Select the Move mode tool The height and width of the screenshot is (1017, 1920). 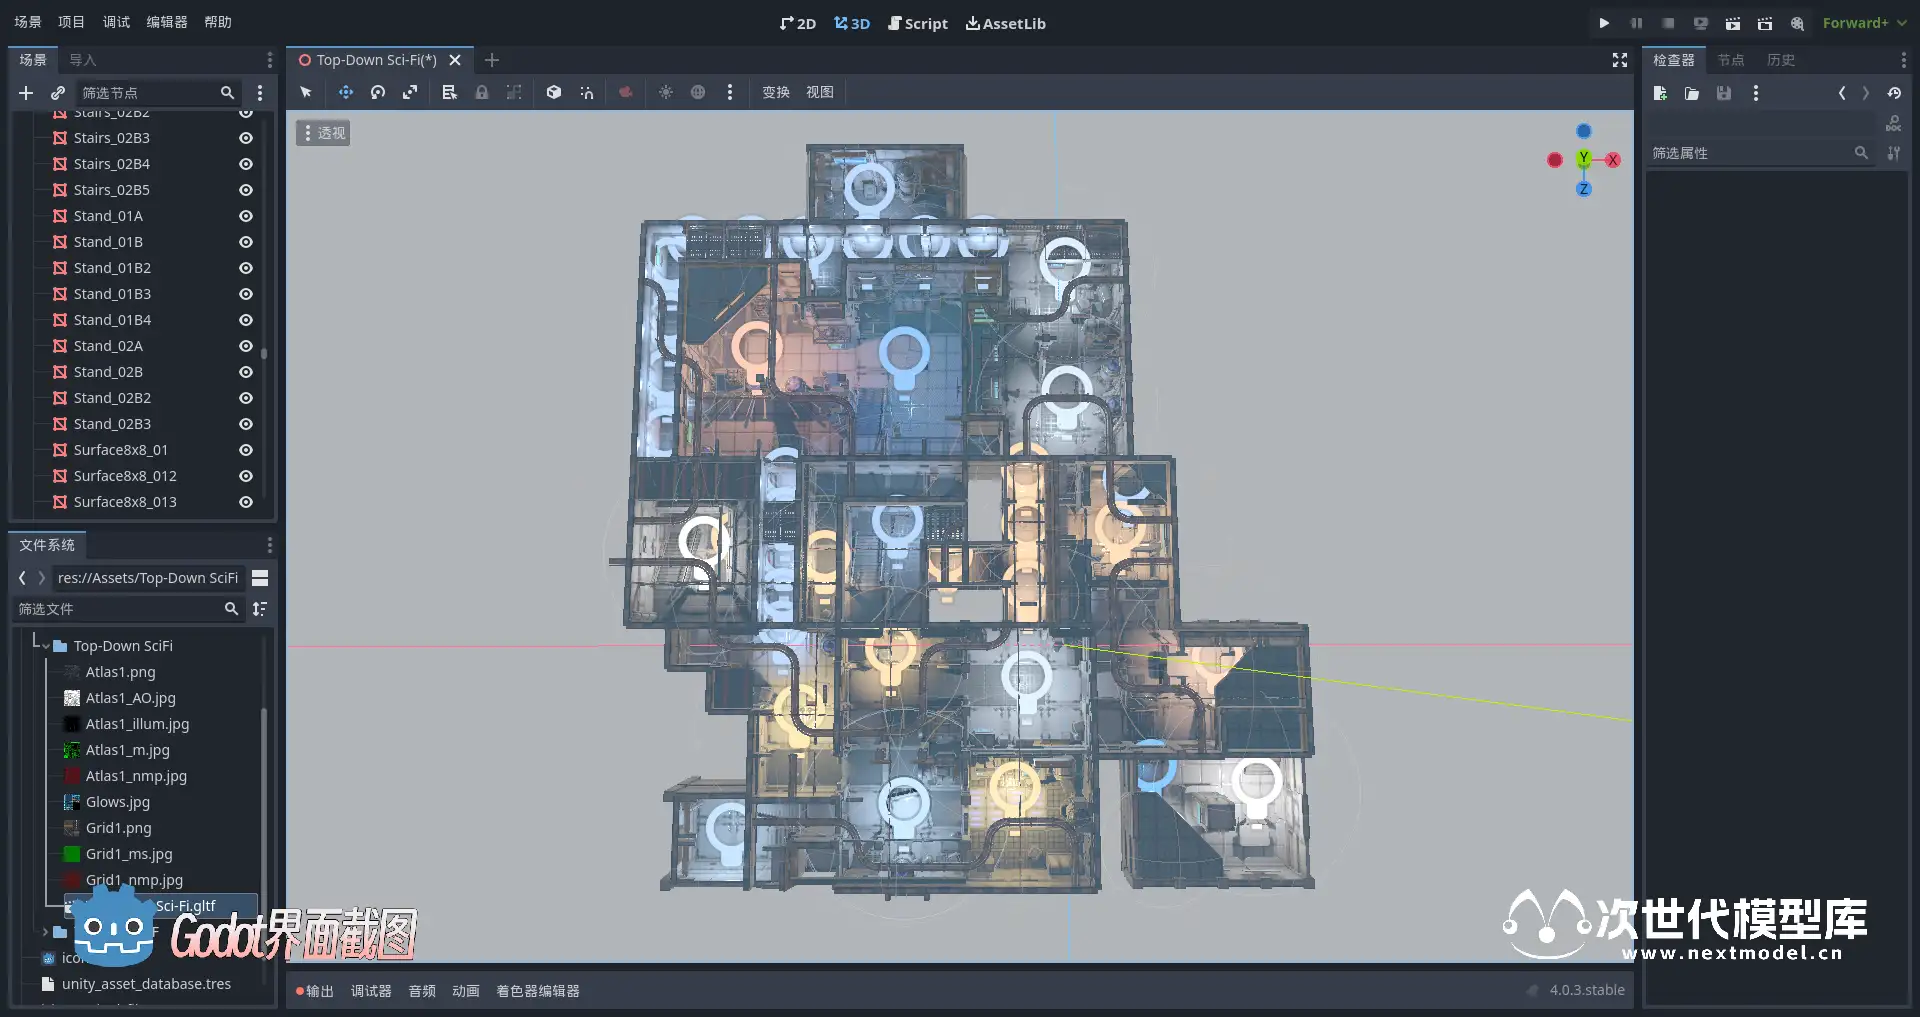(345, 92)
